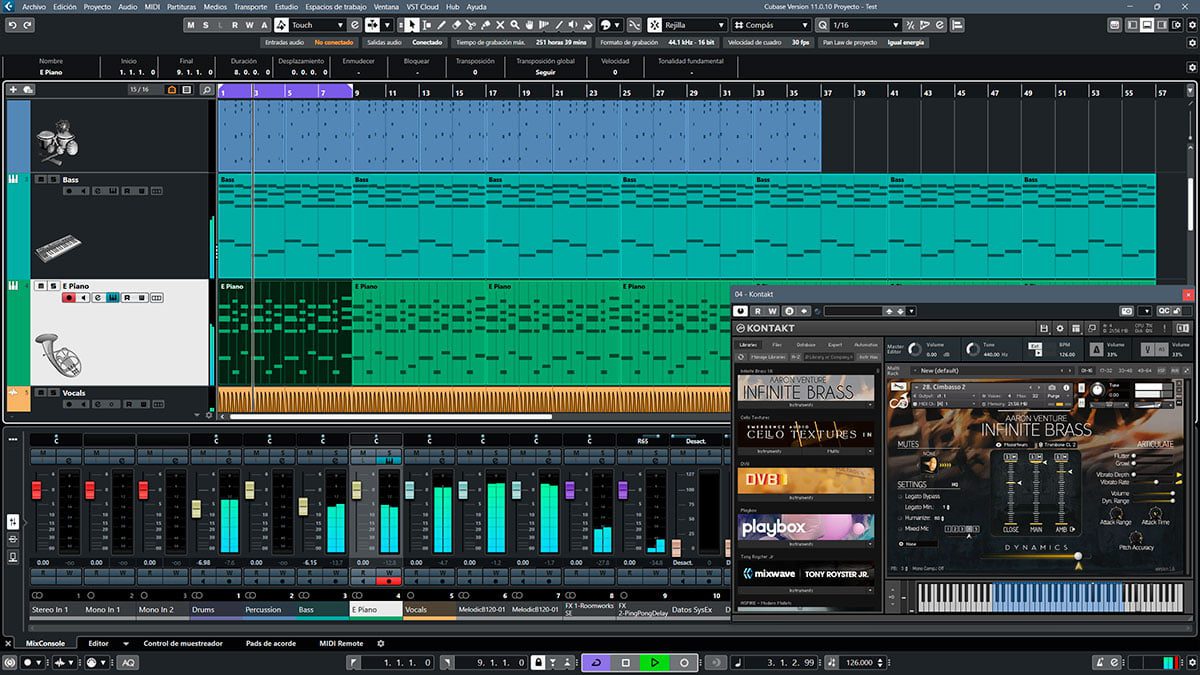Select the Split scissors tool
The image size is (1200, 675).
471,25
